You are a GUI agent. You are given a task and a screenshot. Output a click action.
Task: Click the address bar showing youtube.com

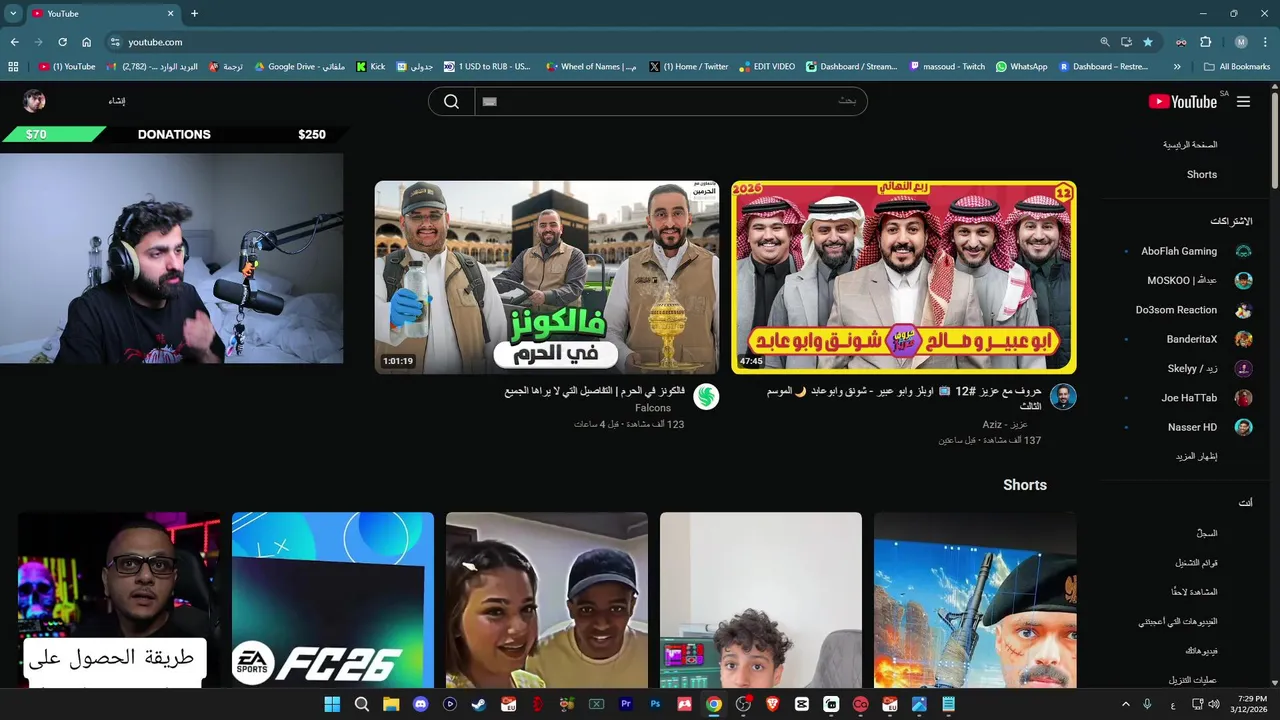(x=600, y=42)
